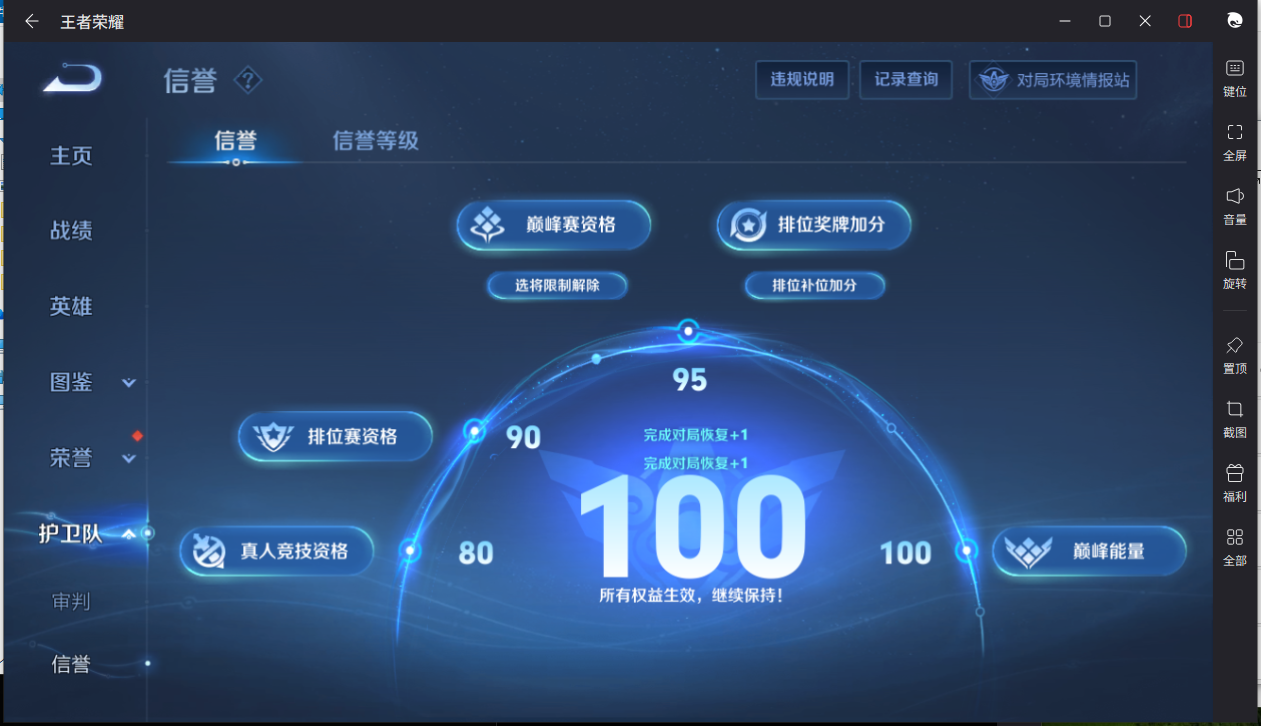
Task: Click the large 100 credit score
Action: (x=692, y=528)
